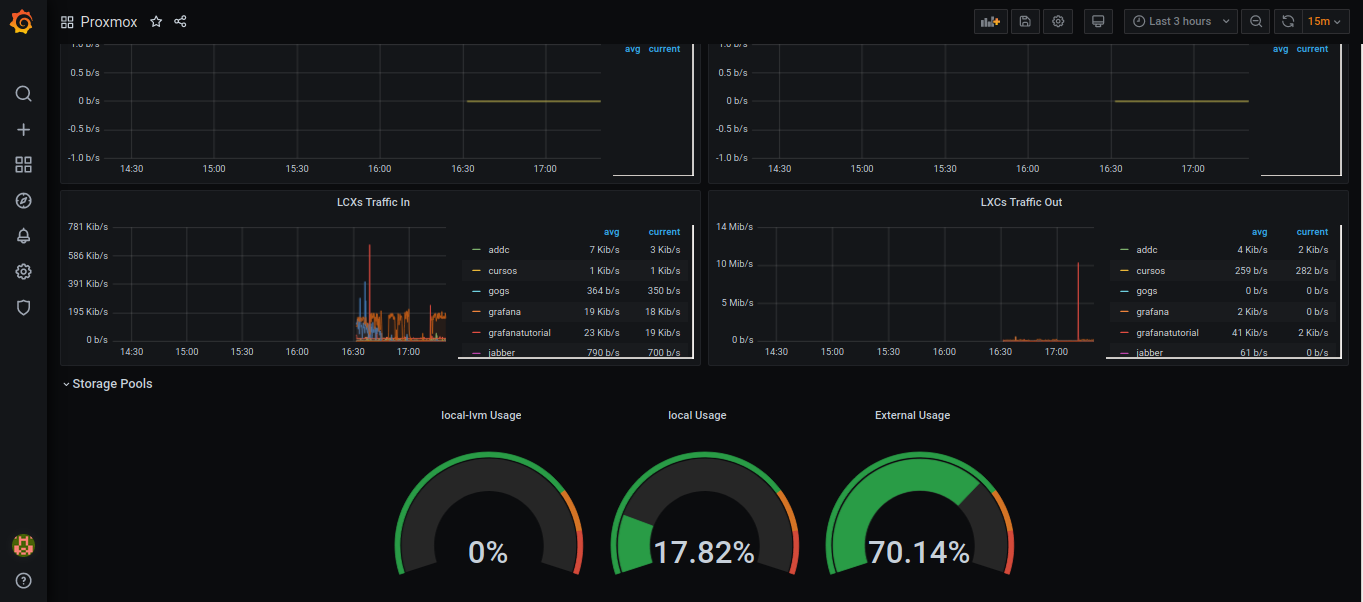This screenshot has width=1363, height=602.
Task: Toggle grafana series in Traffic Out legend
Action: 1153,312
